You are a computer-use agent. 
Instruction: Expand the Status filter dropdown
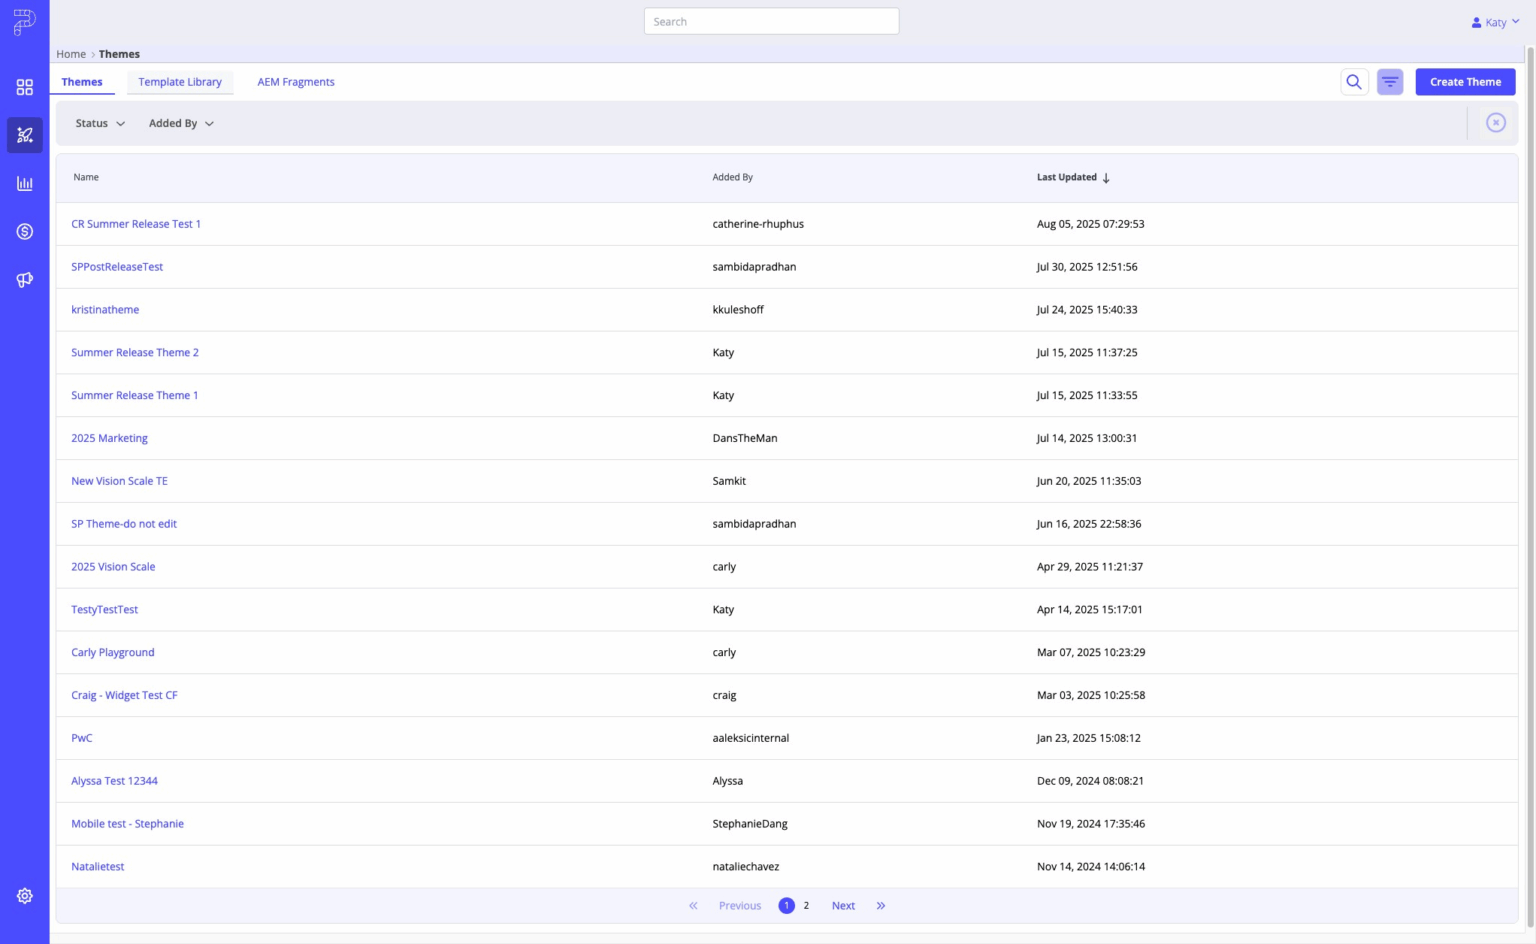100,124
